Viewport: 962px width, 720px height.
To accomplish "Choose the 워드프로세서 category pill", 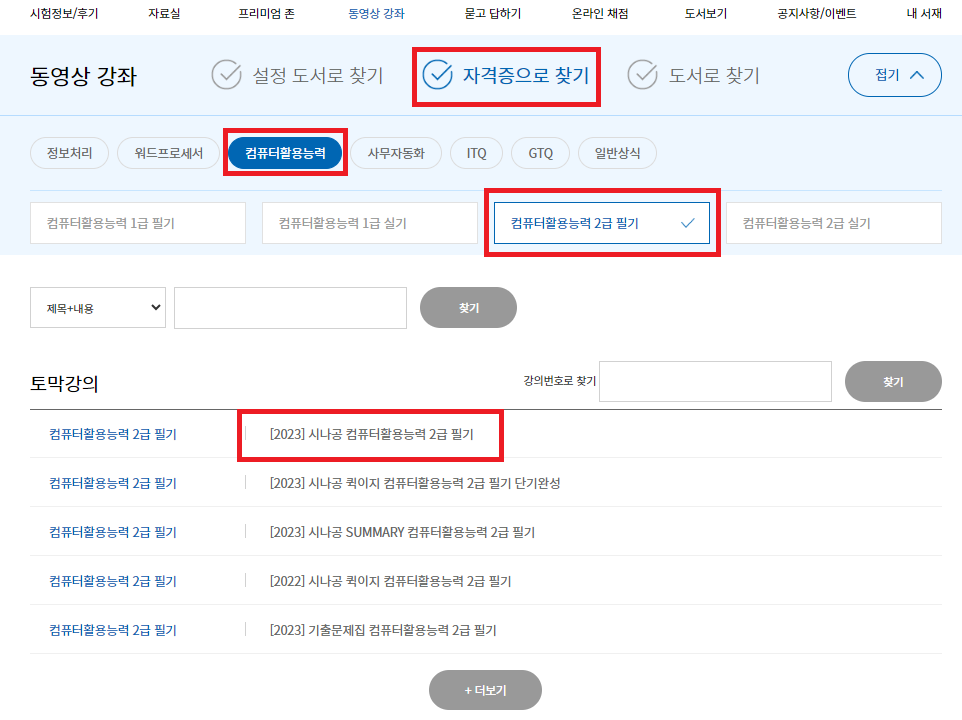I will coord(169,153).
